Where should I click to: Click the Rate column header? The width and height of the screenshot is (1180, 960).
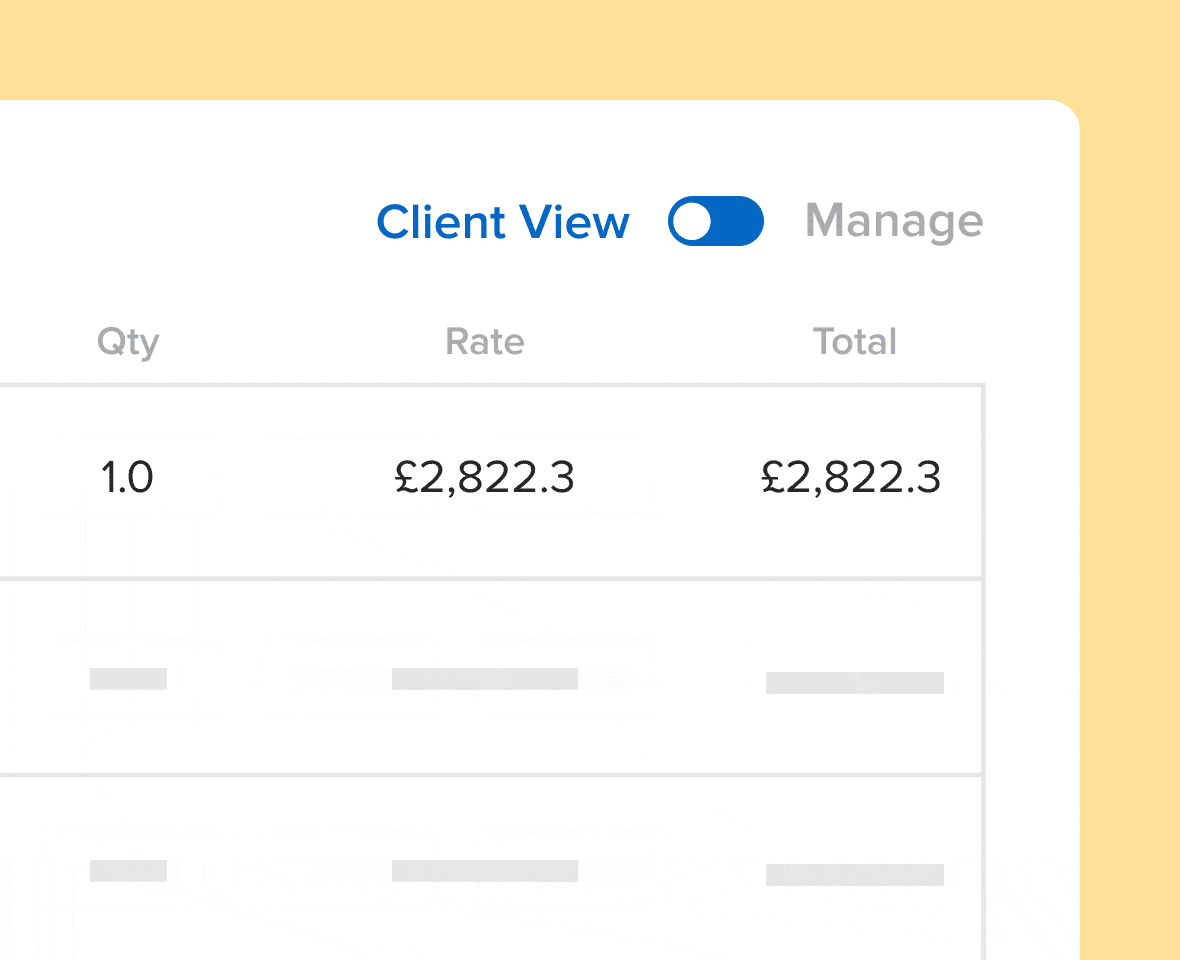tap(485, 342)
